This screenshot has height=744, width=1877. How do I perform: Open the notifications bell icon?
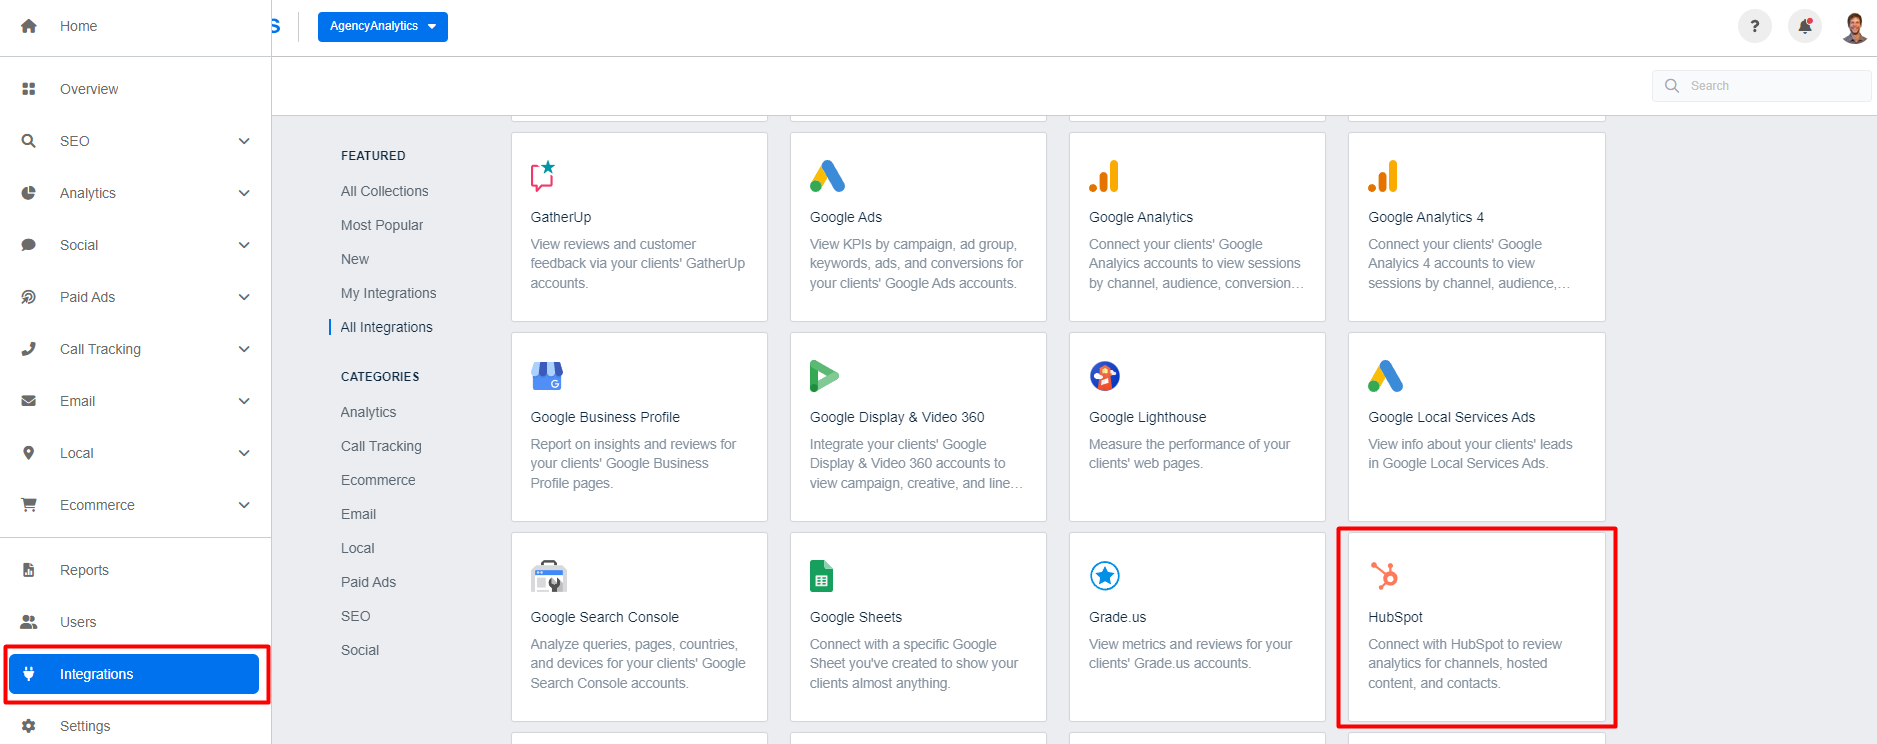1805,26
